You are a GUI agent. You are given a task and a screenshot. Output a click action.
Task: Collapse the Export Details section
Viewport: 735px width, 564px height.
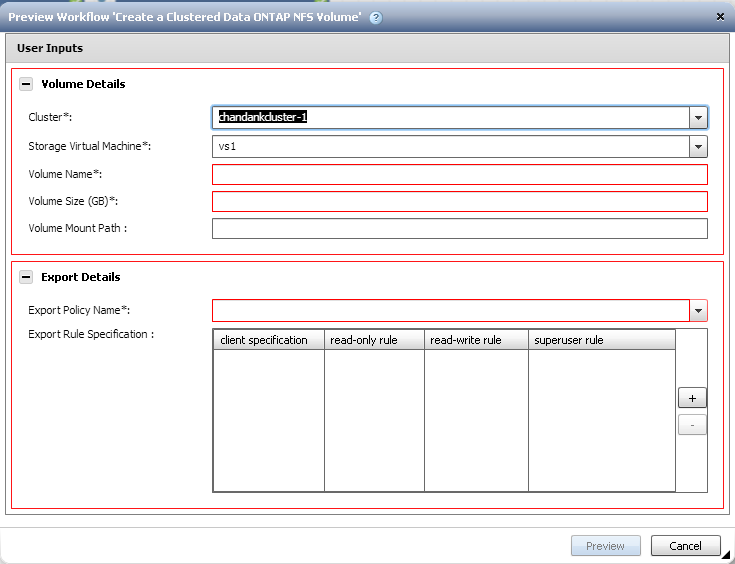[26, 278]
